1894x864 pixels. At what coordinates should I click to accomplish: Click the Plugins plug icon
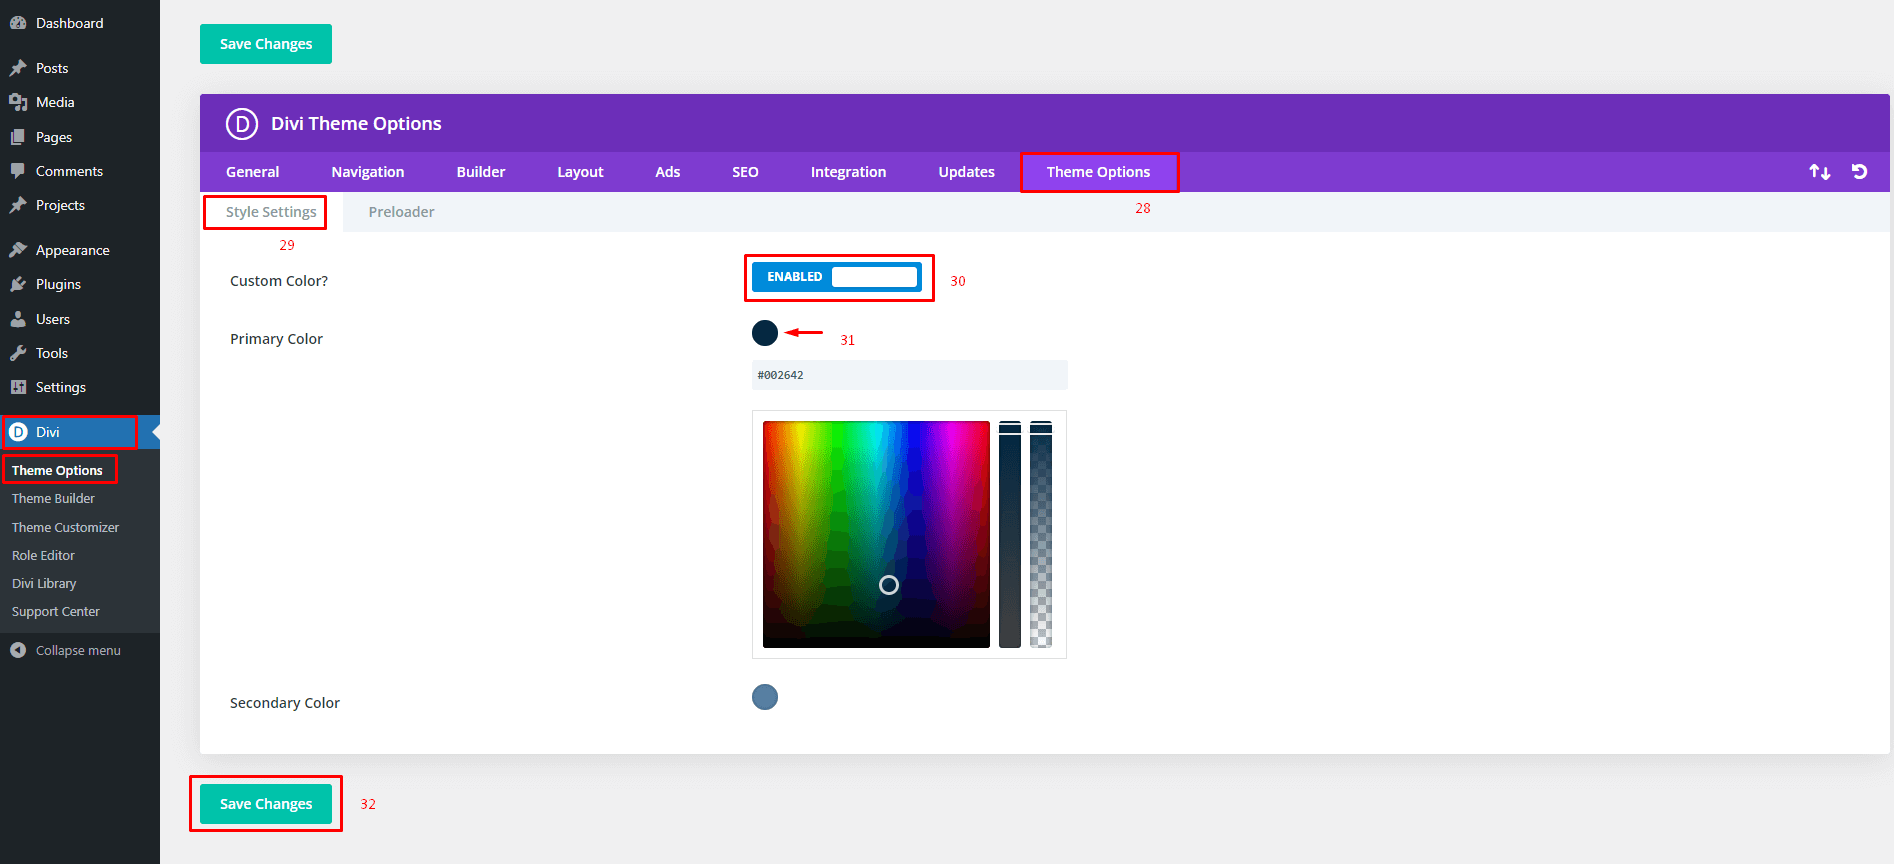point(18,284)
